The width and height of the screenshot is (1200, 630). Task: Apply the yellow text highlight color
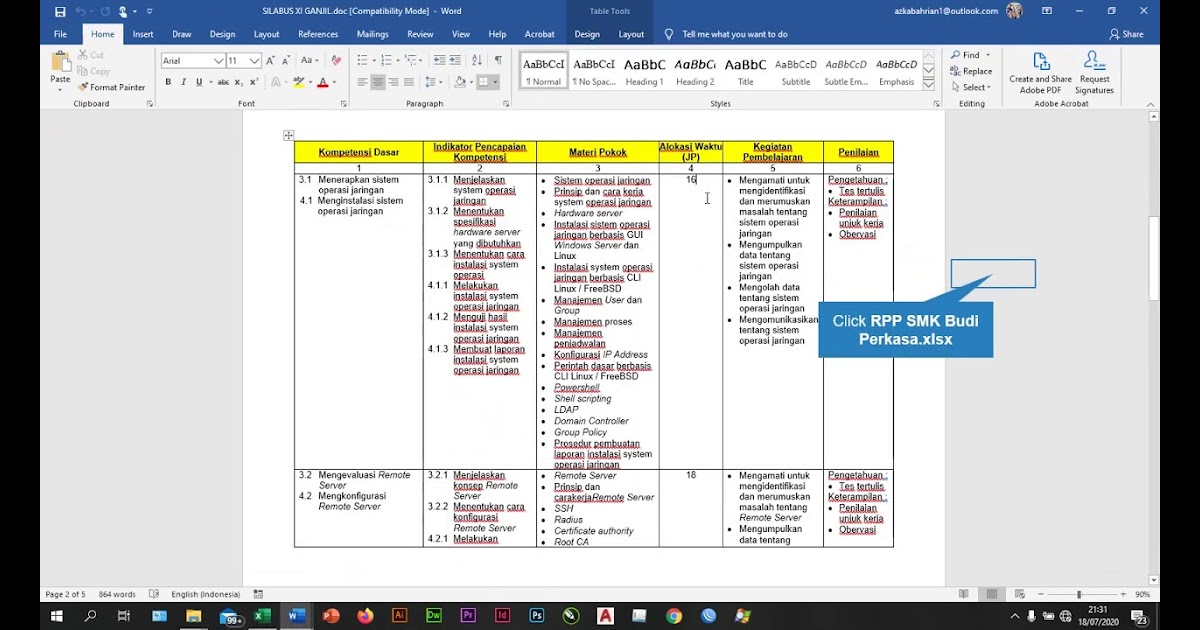pyautogui.click(x=298, y=82)
